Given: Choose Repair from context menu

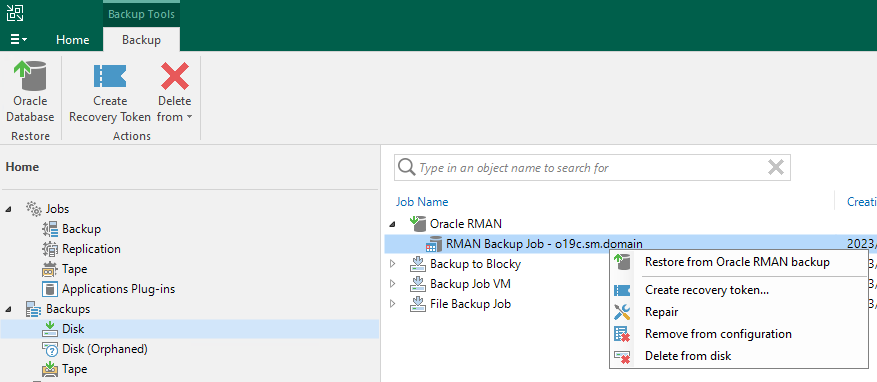Looking at the screenshot, I should pos(738,312).
